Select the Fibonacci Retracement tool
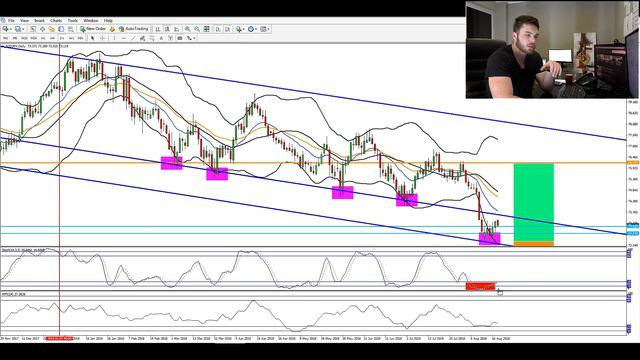The image size is (640, 360). [152, 38]
